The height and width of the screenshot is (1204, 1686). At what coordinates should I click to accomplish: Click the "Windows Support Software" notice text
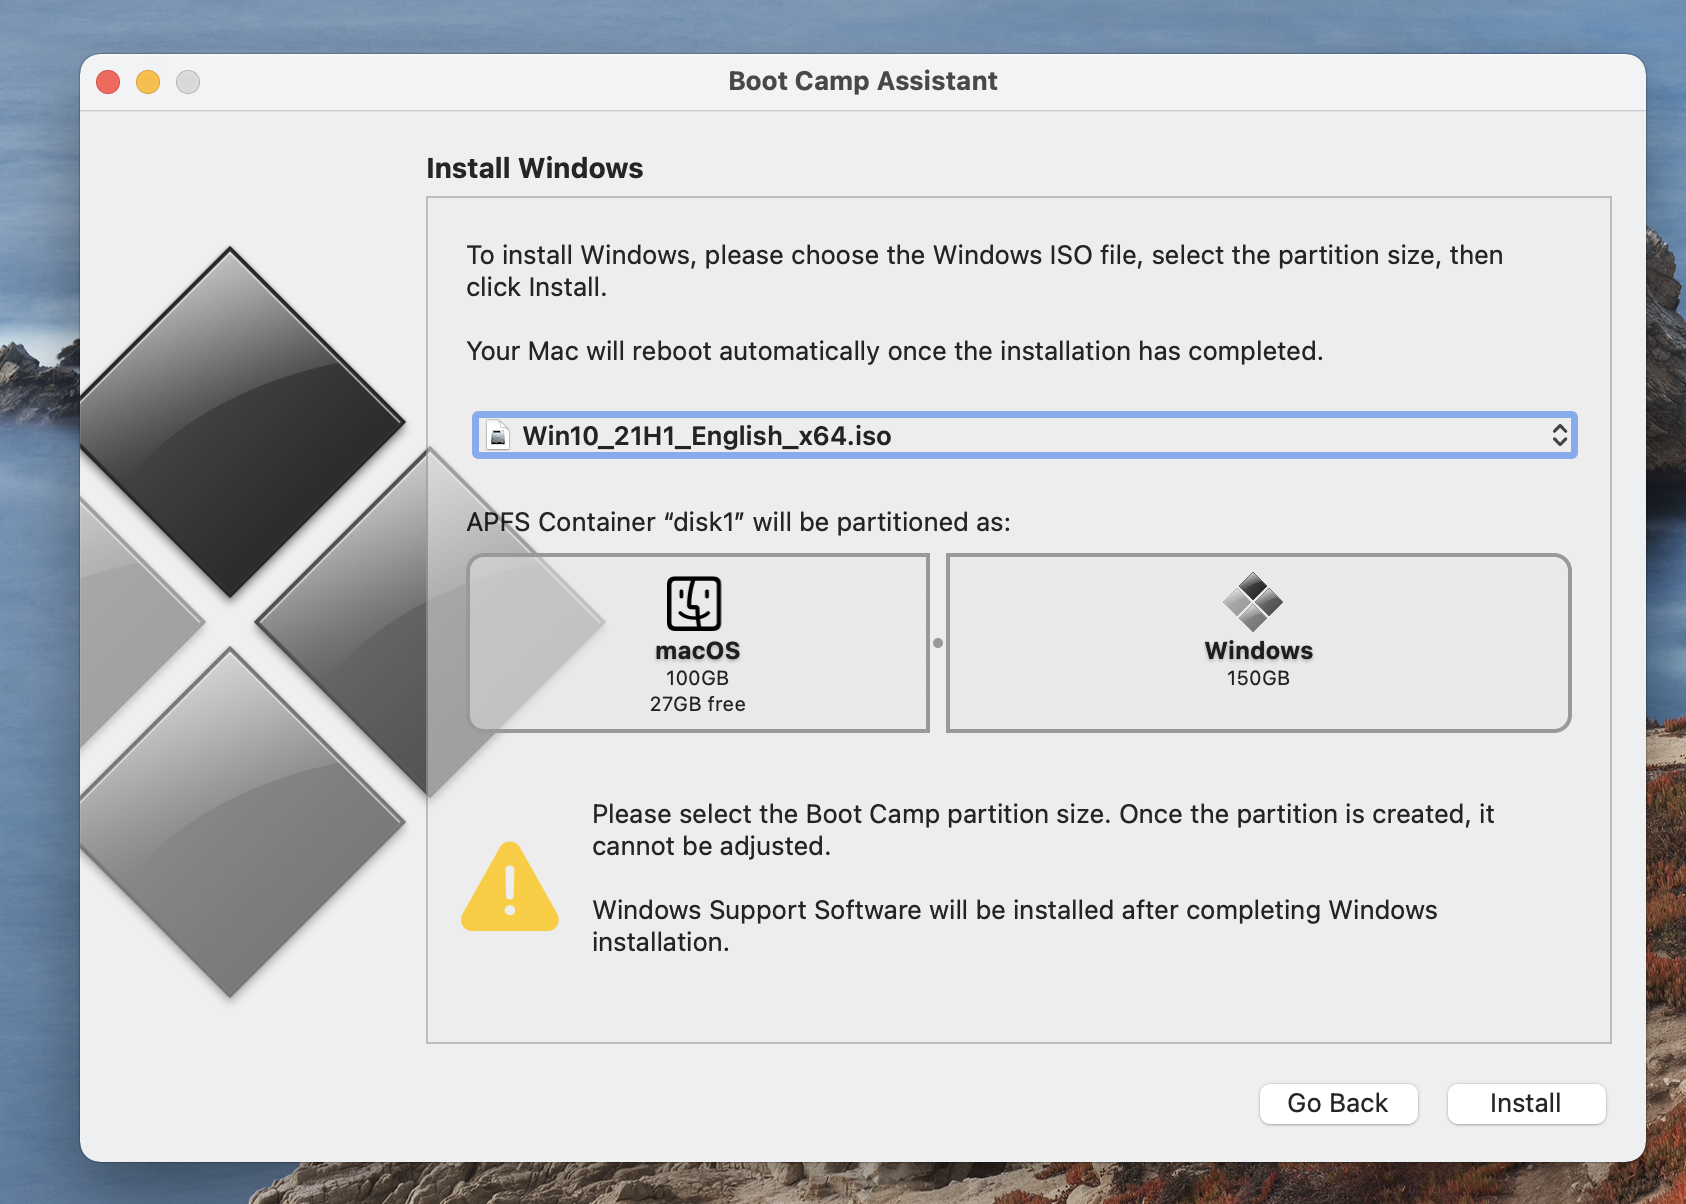pos(1015,926)
